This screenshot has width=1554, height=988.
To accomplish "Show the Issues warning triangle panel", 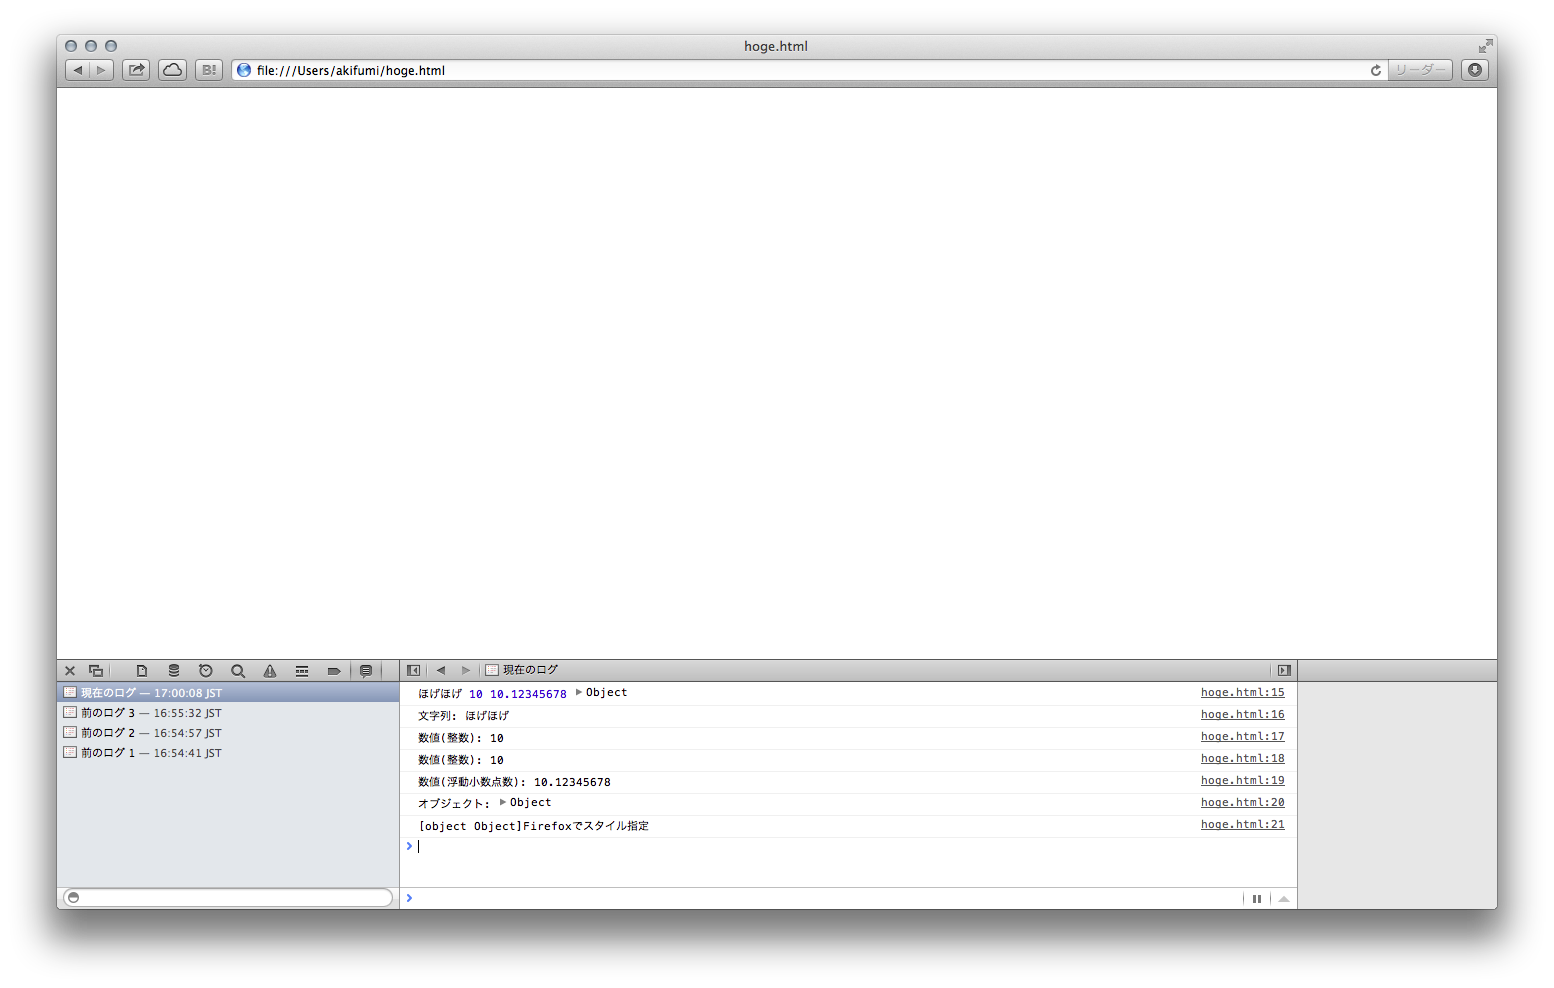I will tap(270, 671).
